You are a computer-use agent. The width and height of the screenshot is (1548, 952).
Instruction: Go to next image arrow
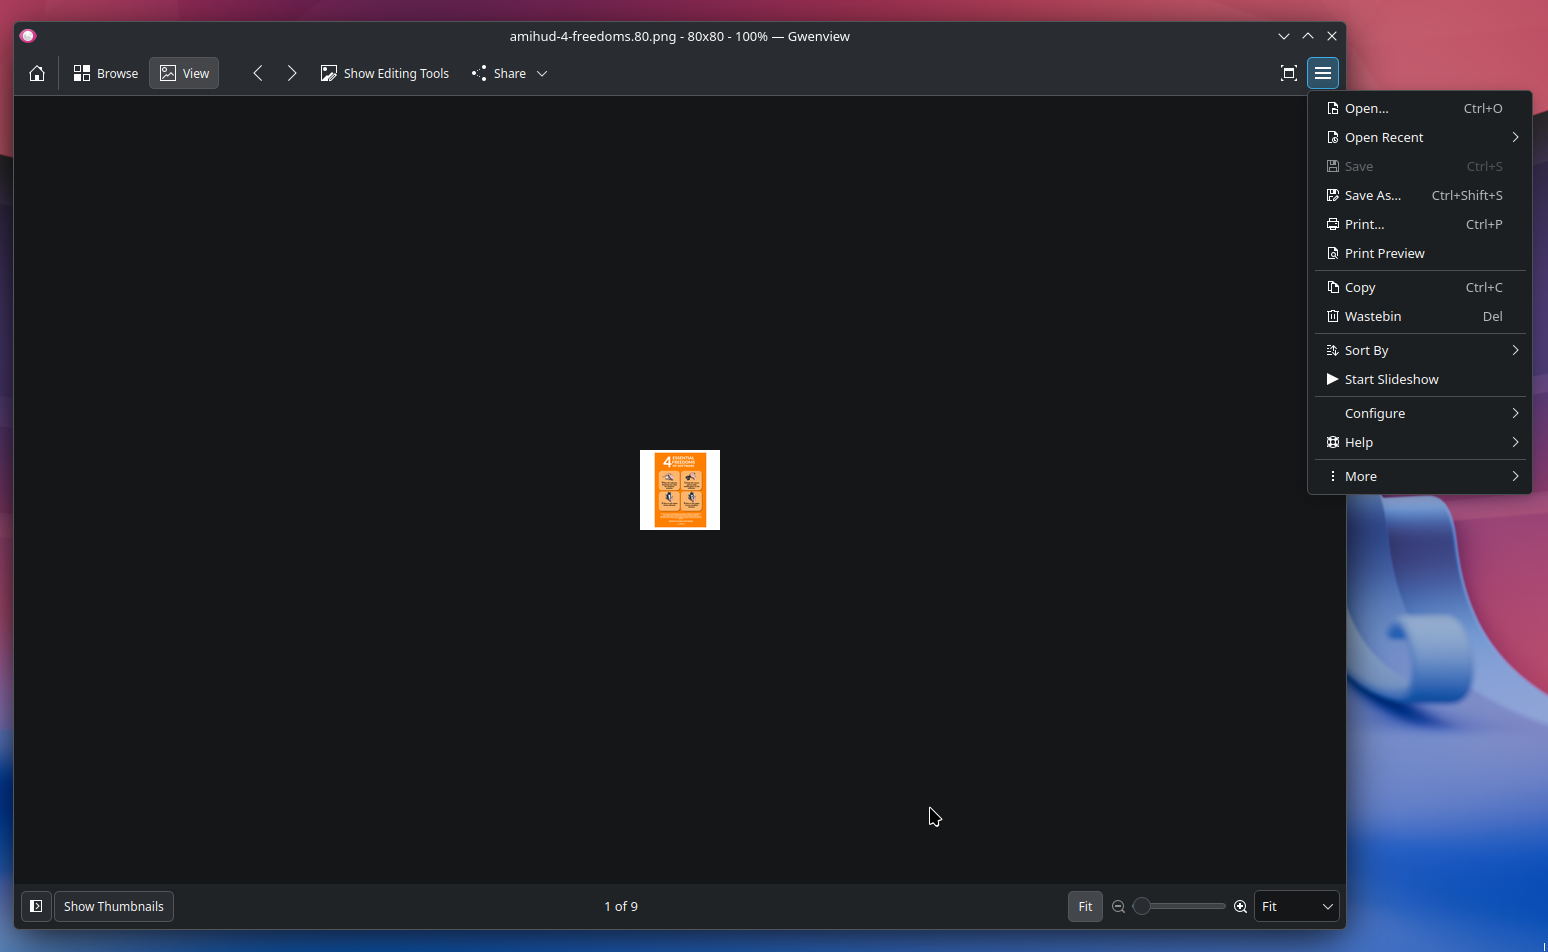[292, 73]
